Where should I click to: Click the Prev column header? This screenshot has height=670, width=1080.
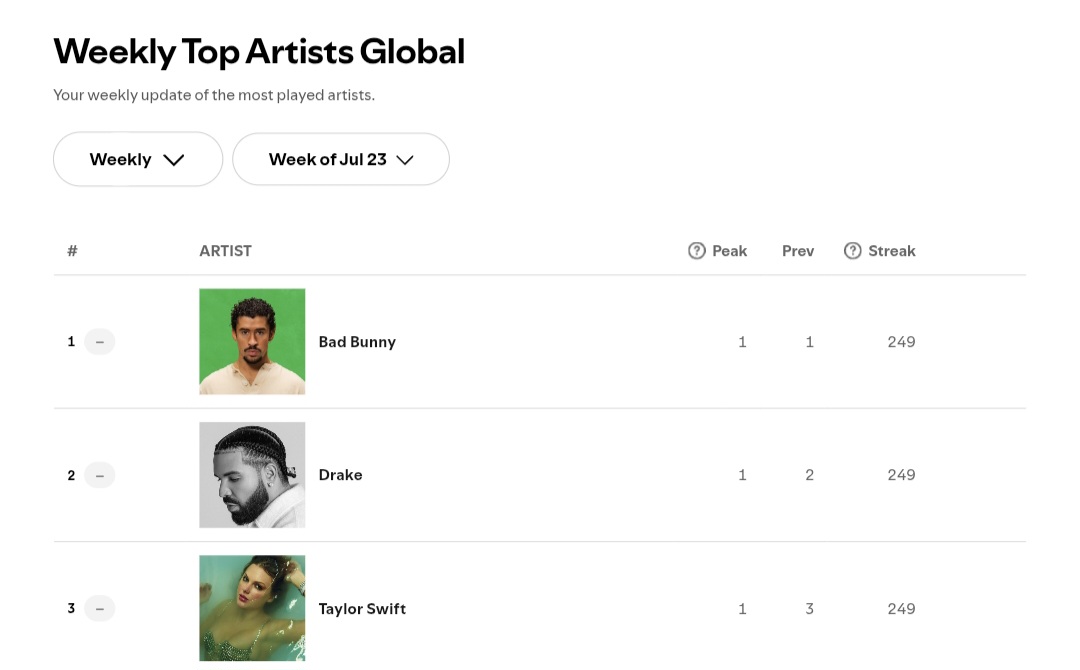tap(798, 251)
